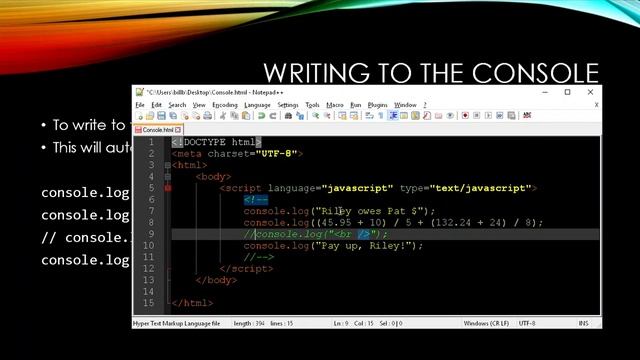The width and height of the screenshot is (640, 360).
Task: Click the 'Ln : 9' status bar entry
Action: pyautogui.click(x=341, y=323)
